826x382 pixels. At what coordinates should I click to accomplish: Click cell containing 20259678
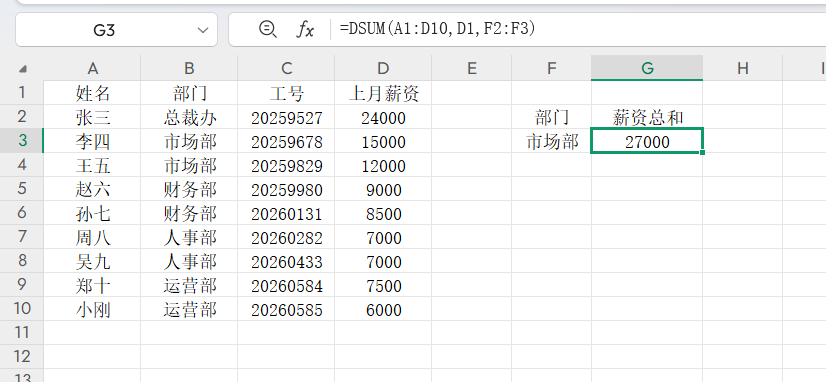pyautogui.click(x=286, y=142)
